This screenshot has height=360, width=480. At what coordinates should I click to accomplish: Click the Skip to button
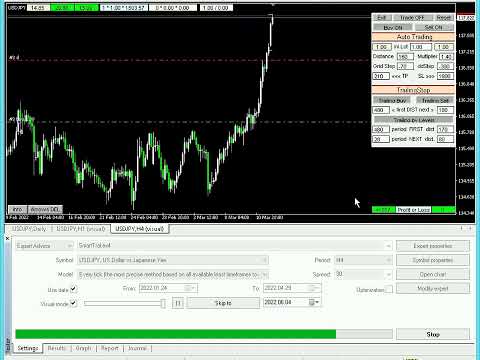[223, 303]
